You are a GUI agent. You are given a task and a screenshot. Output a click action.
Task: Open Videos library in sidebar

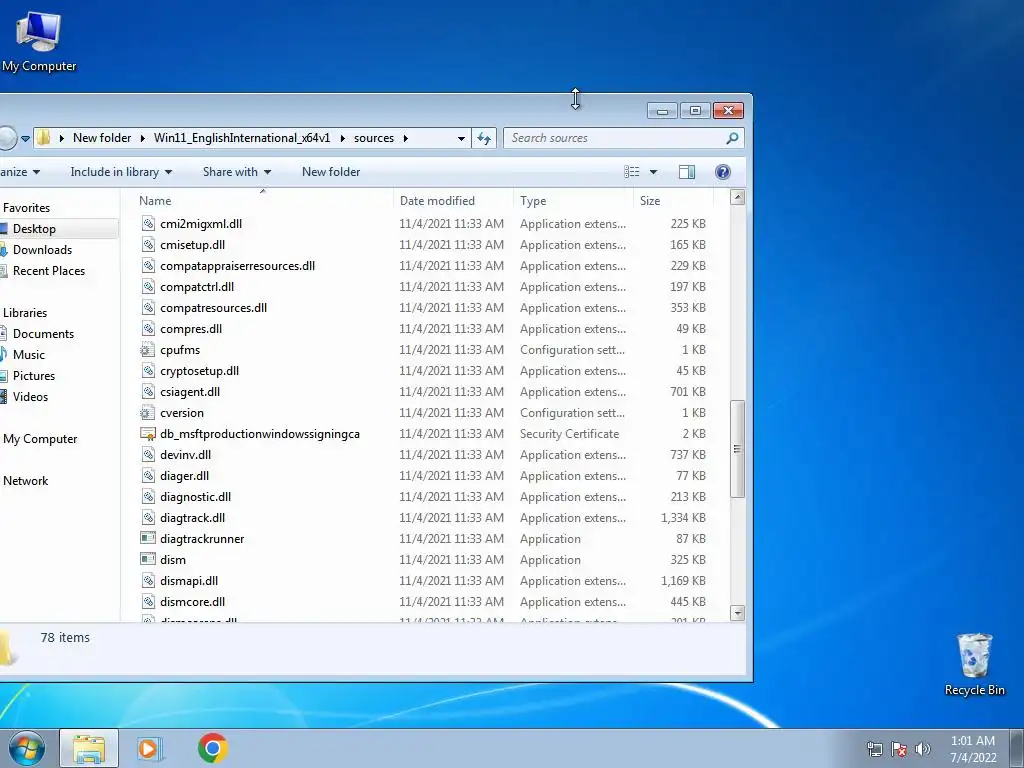30,396
